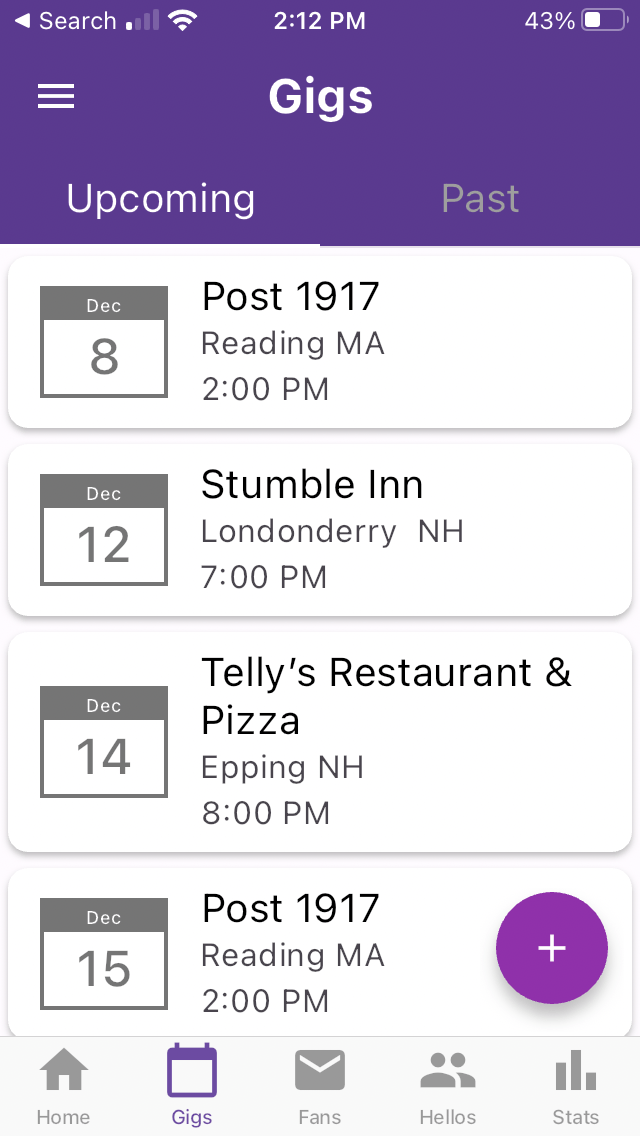The image size is (640, 1136).
Task: Tap the Dec 14 calendar icon
Action: (104, 742)
